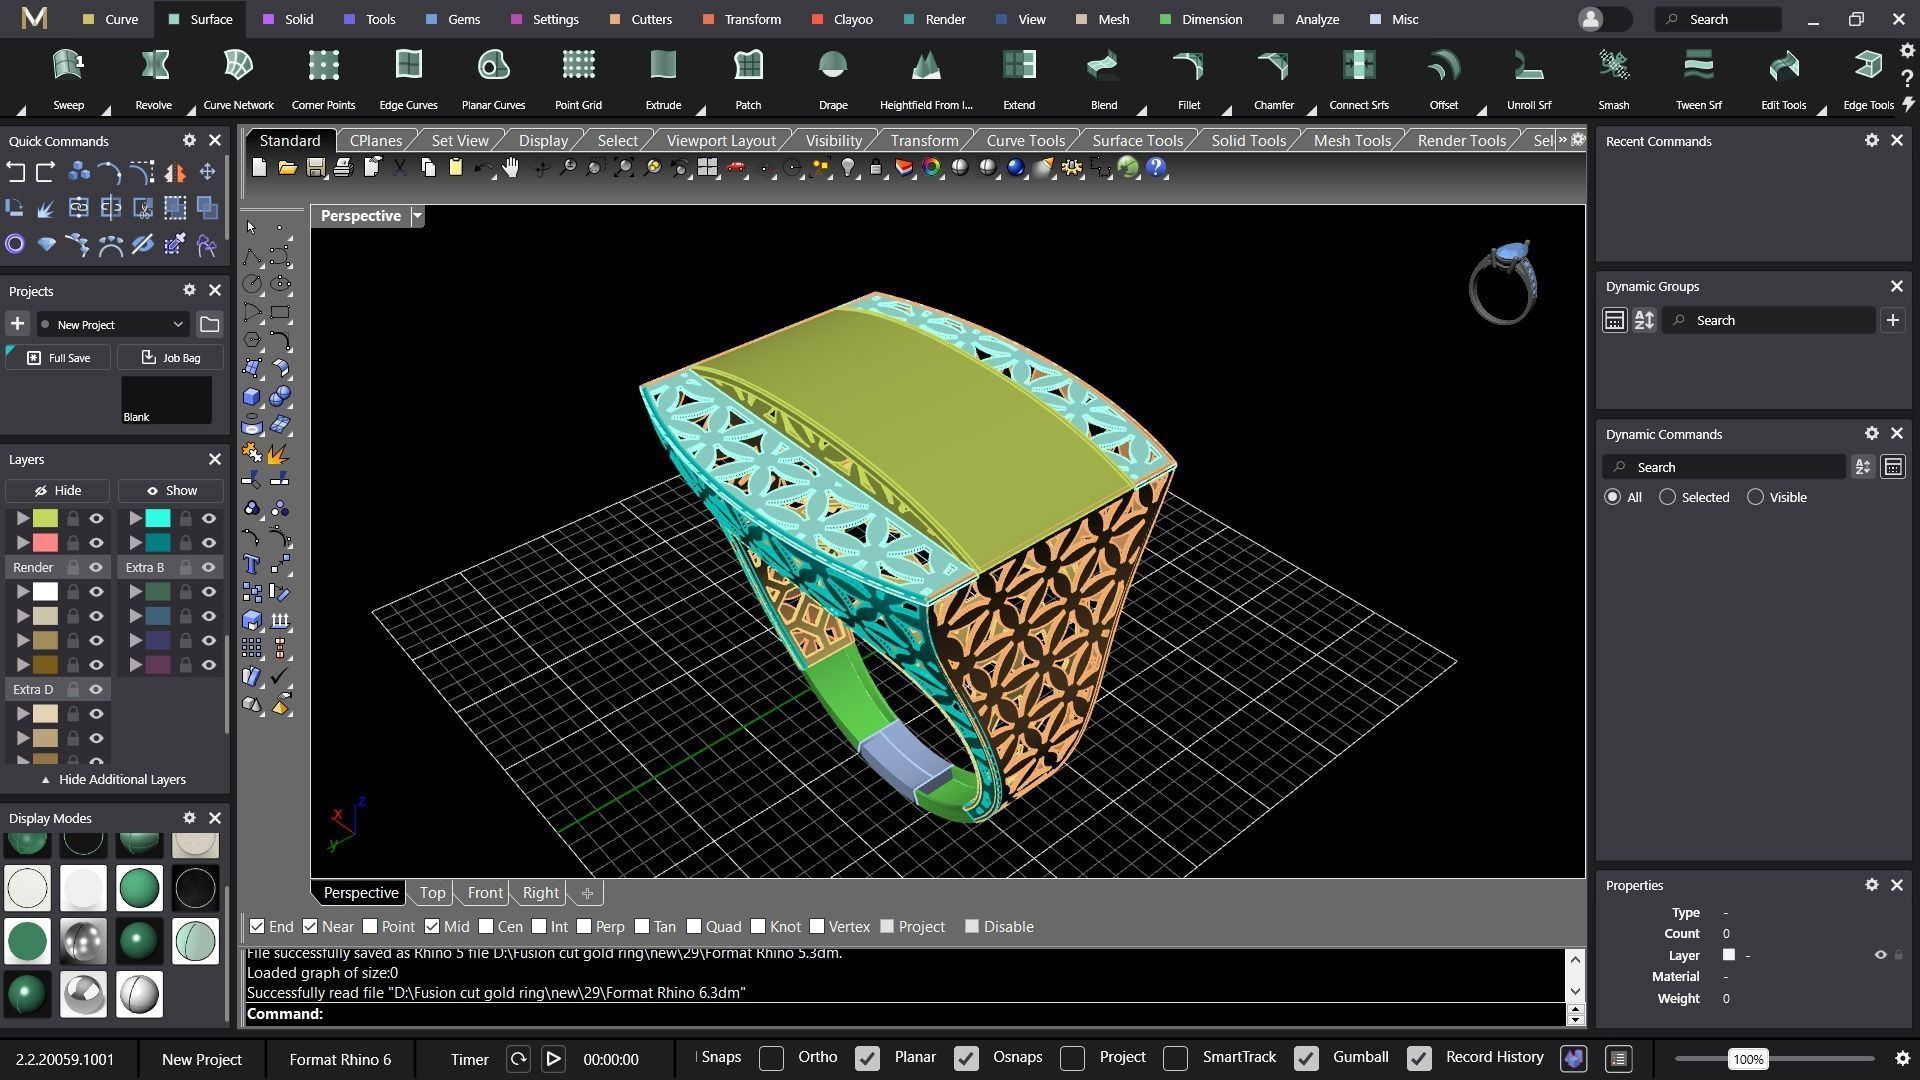Click the Unroll Srf icon
Screen dimensions: 1920x1080
[1528, 67]
